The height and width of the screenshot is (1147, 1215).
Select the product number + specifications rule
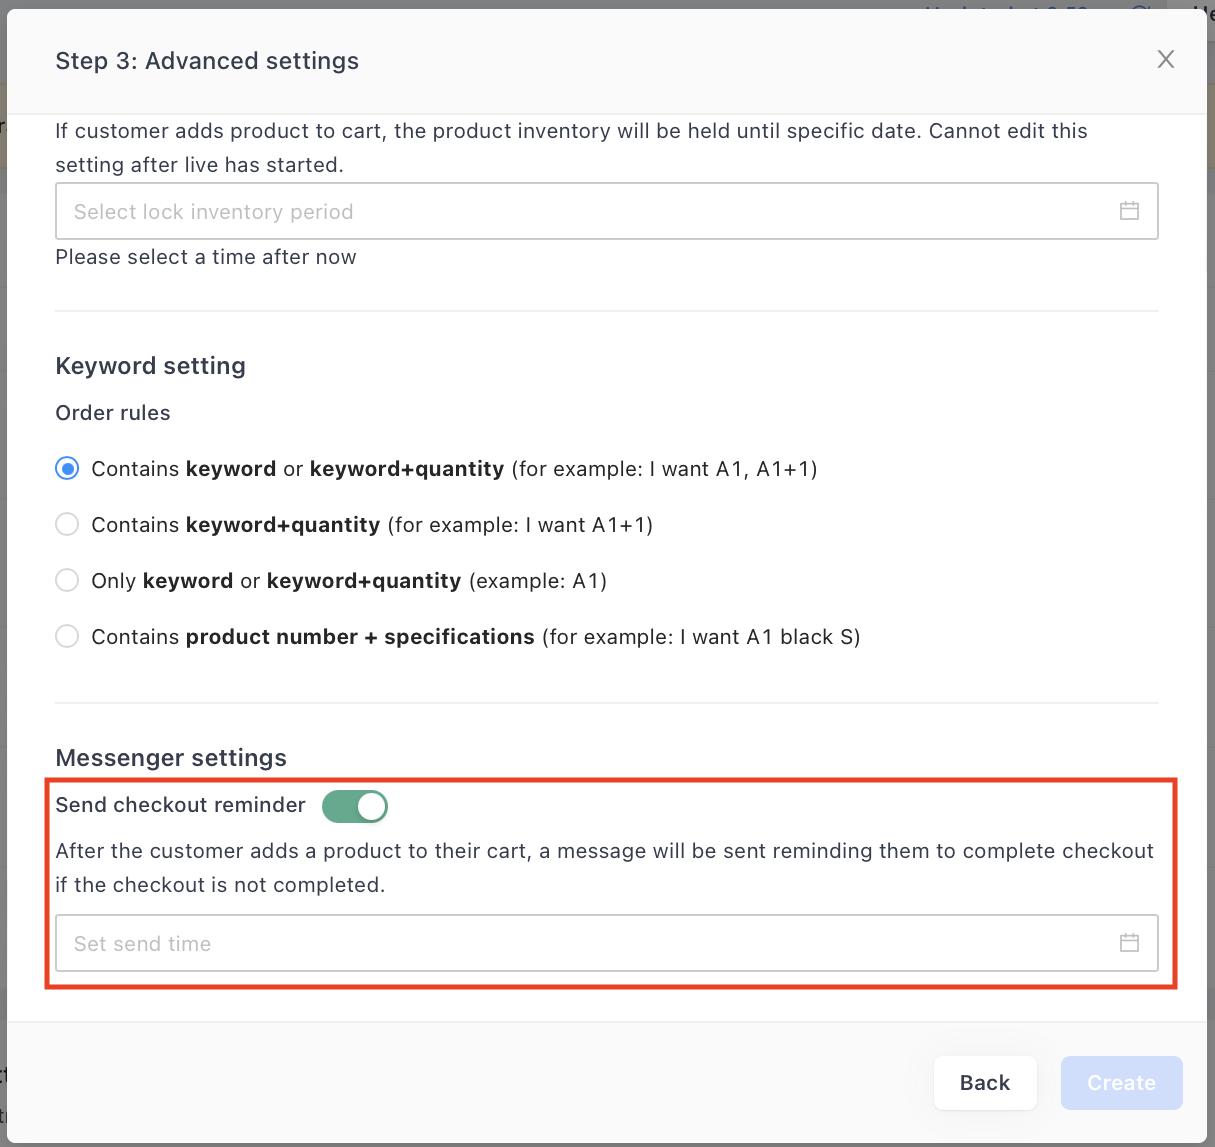point(66,635)
